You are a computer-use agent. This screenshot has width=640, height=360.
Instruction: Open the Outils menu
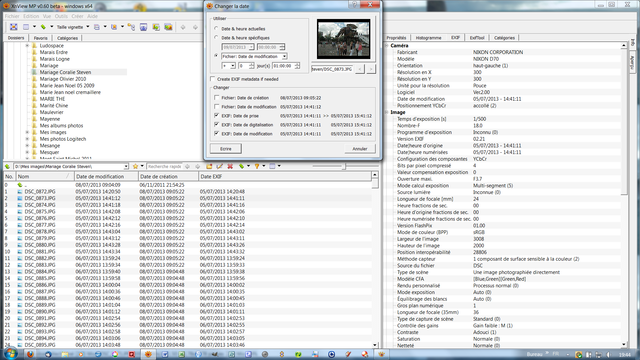pos(61,16)
